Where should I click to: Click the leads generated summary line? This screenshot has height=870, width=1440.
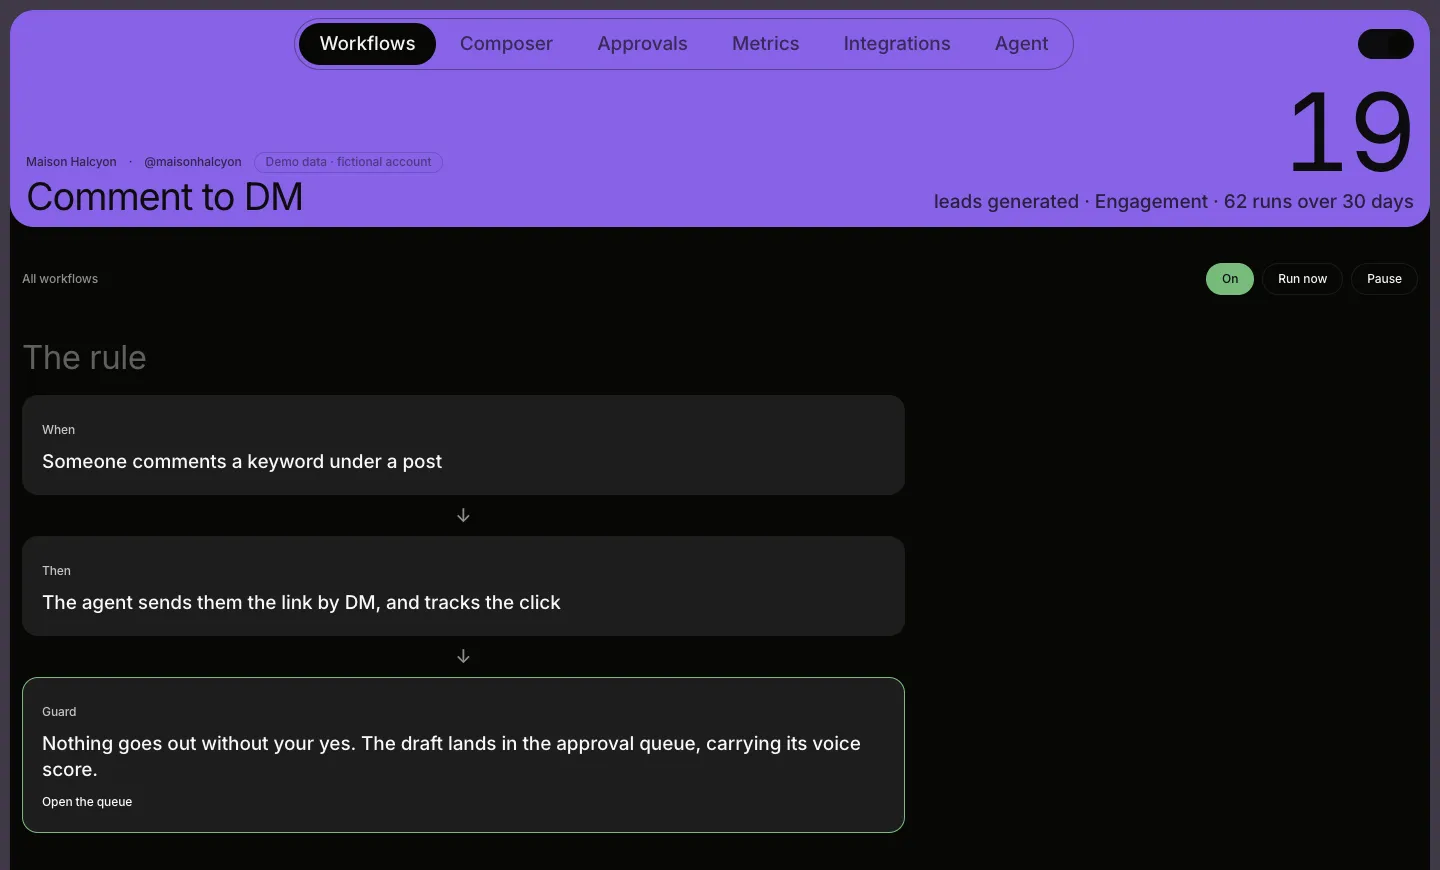pos(1173,202)
